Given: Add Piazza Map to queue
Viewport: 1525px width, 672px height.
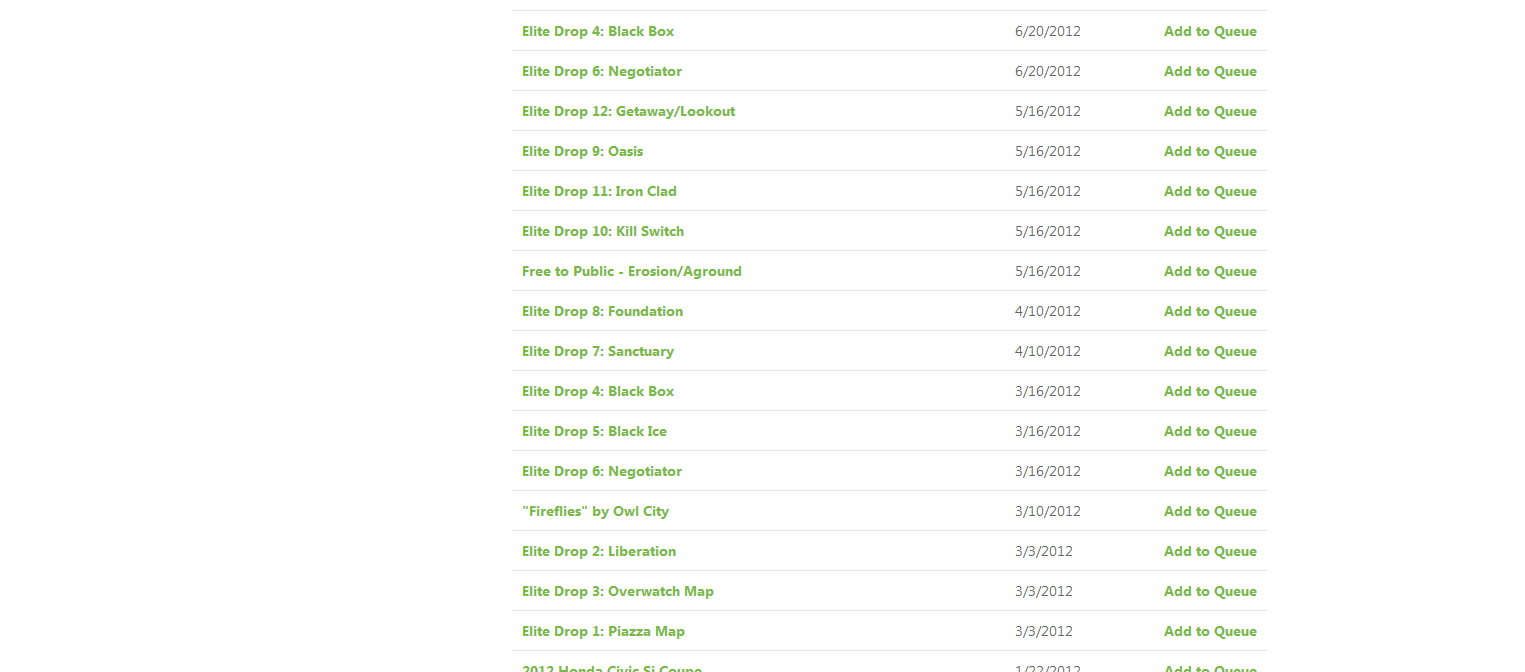Looking at the screenshot, I should pyautogui.click(x=1210, y=631).
